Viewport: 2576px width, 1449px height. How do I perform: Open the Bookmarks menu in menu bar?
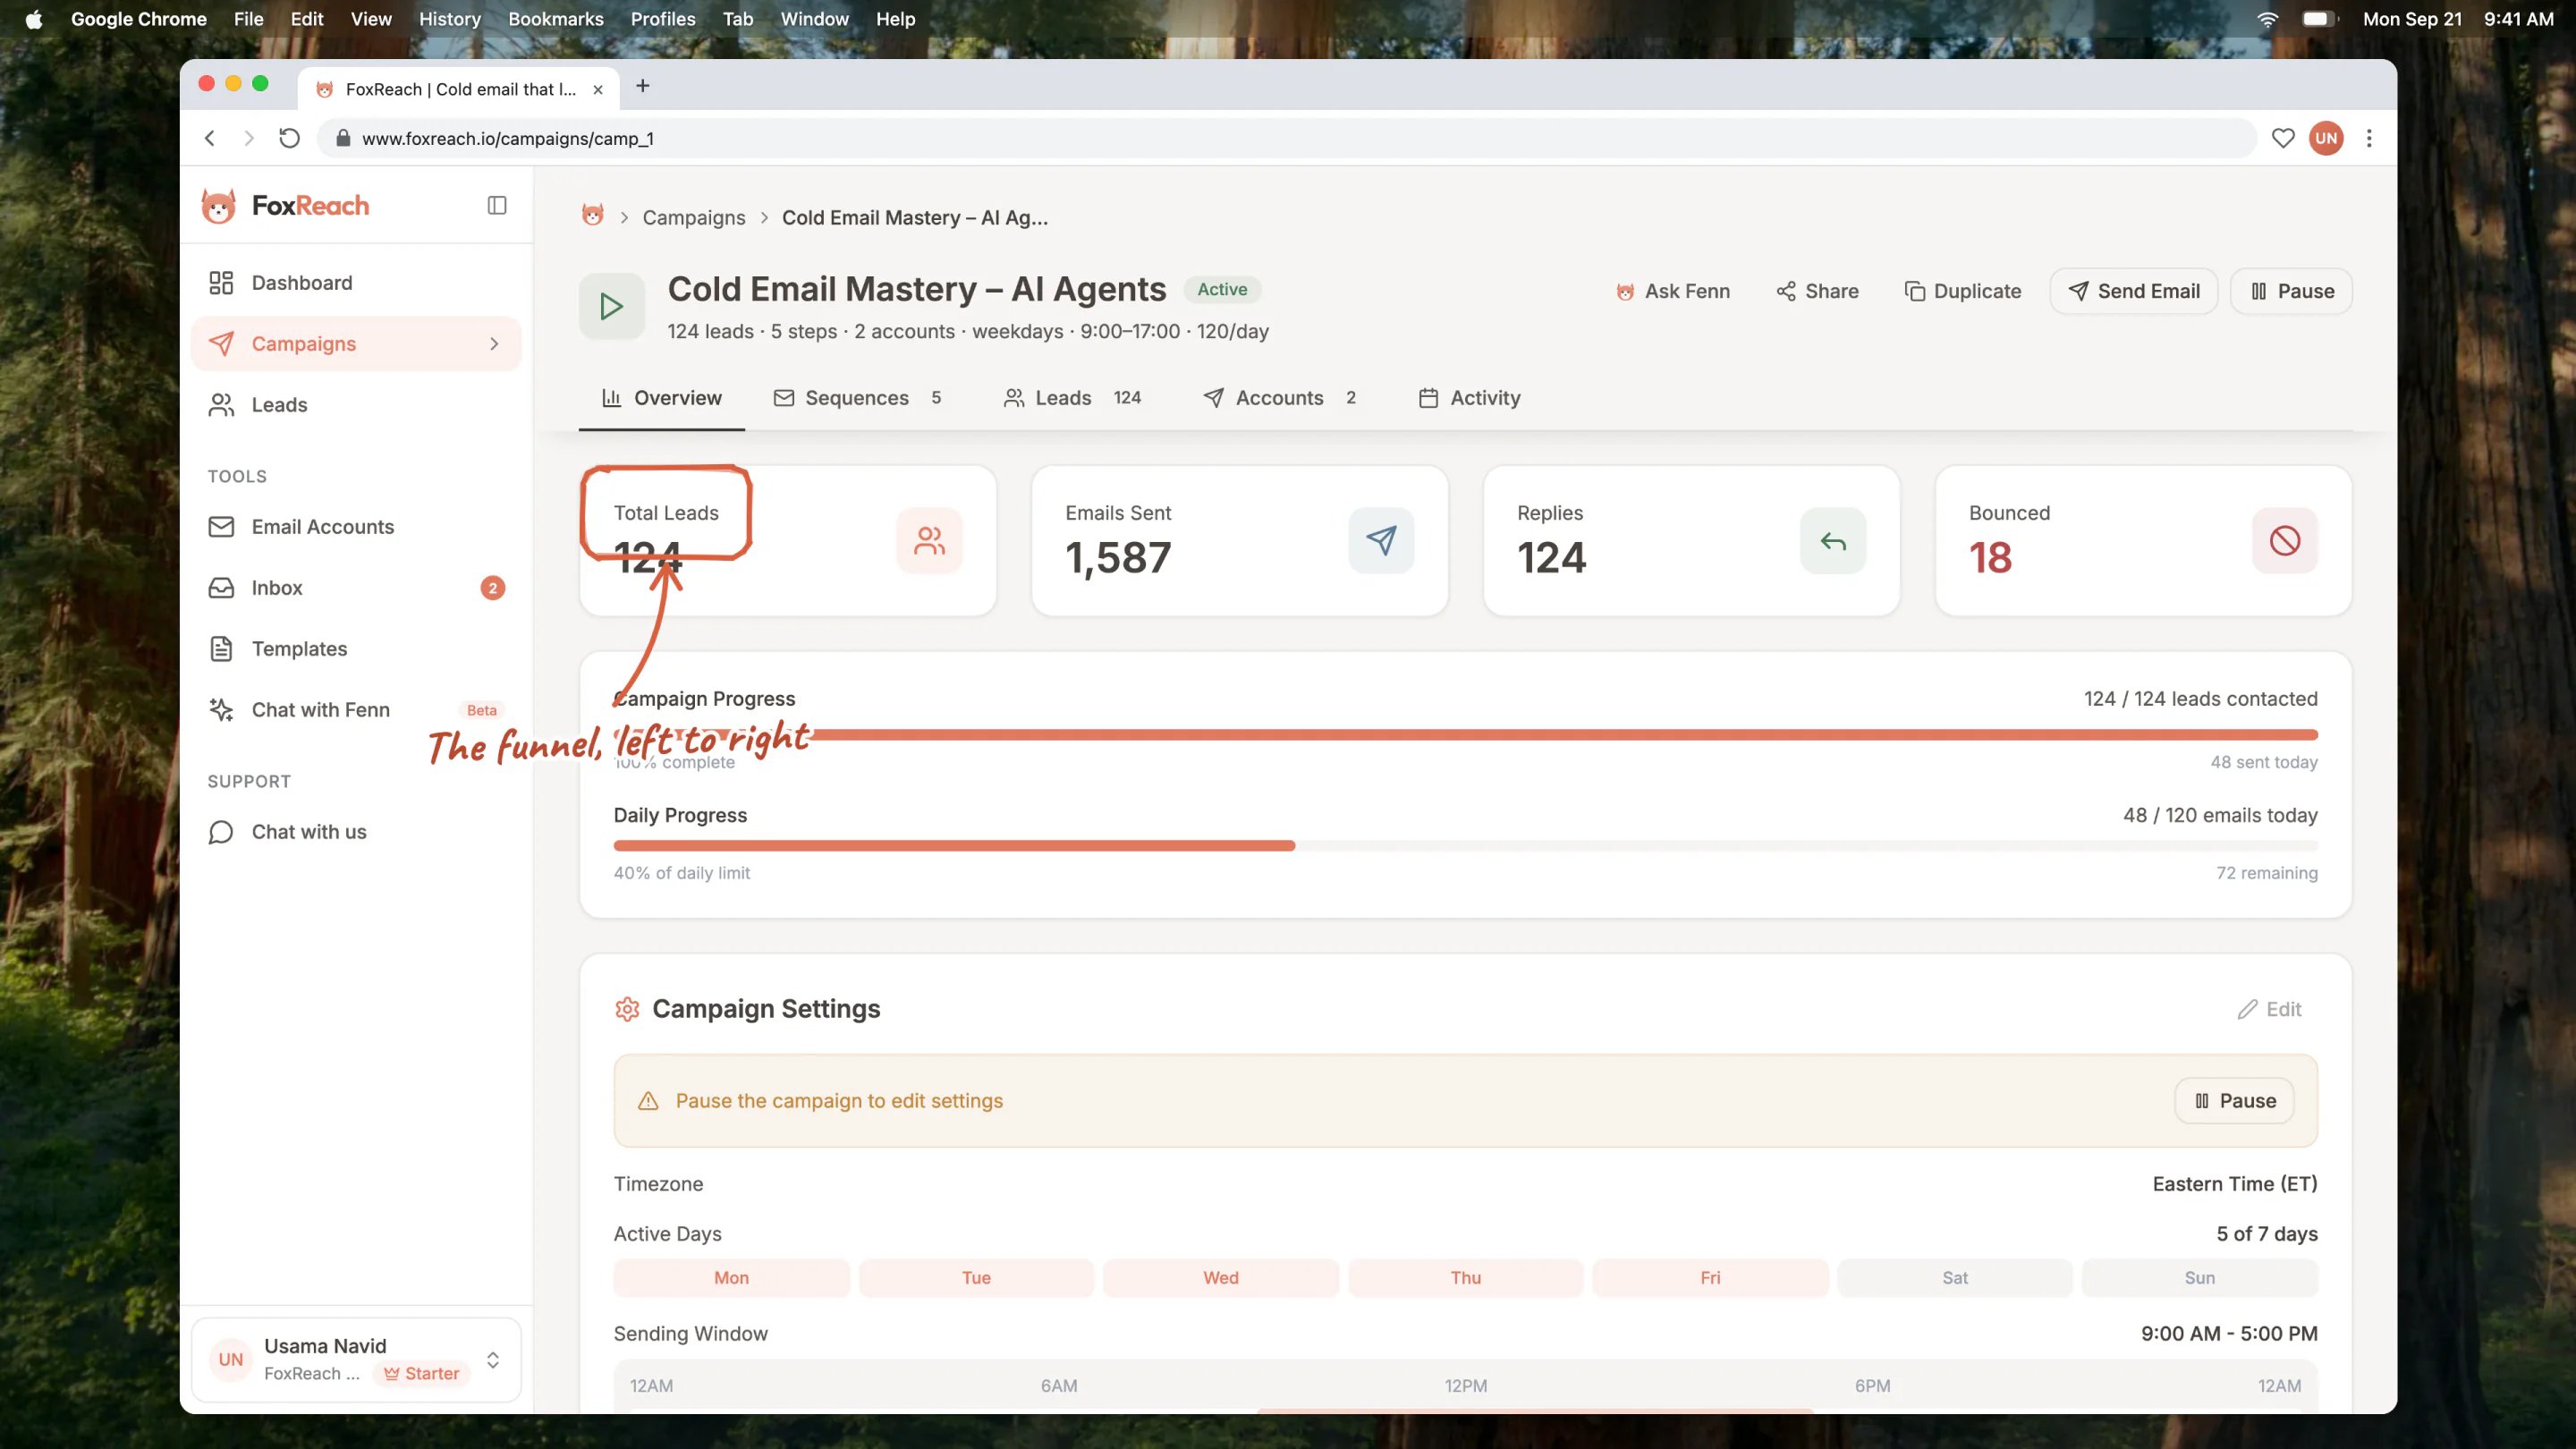point(555,19)
